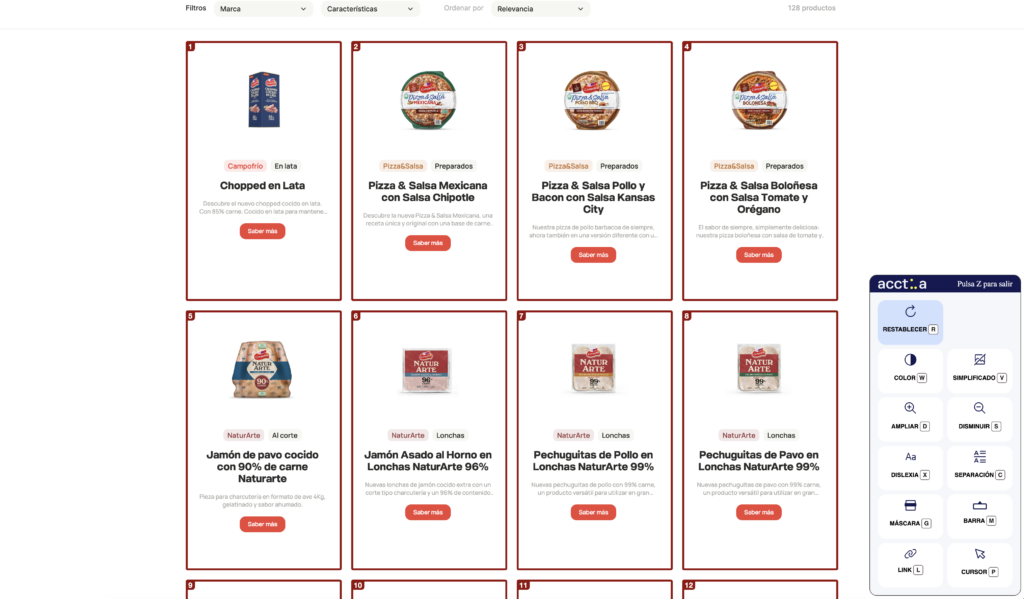Click the Campofrío brand tag

[x=245, y=166]
